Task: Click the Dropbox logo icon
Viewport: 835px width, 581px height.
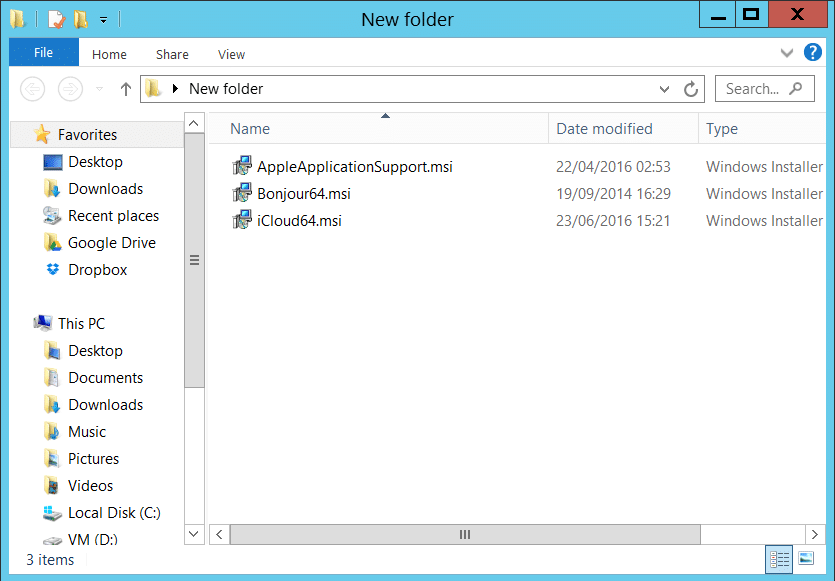Action: point(52,269)
